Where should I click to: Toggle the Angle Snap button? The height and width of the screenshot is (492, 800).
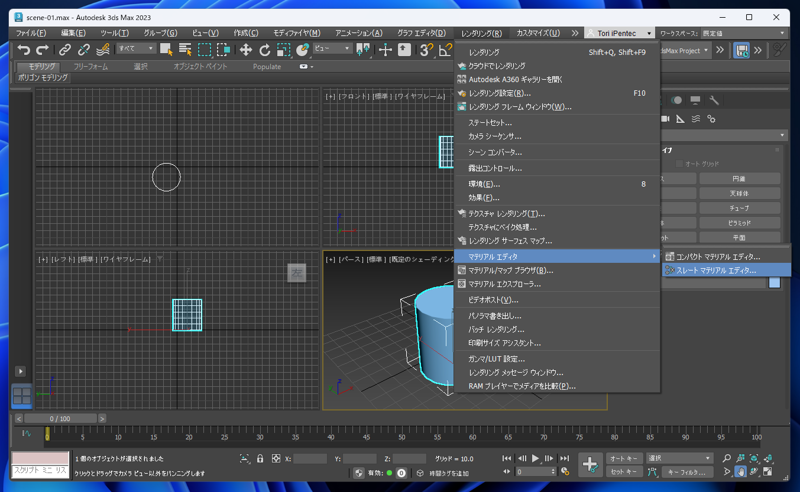coord(445,50)
